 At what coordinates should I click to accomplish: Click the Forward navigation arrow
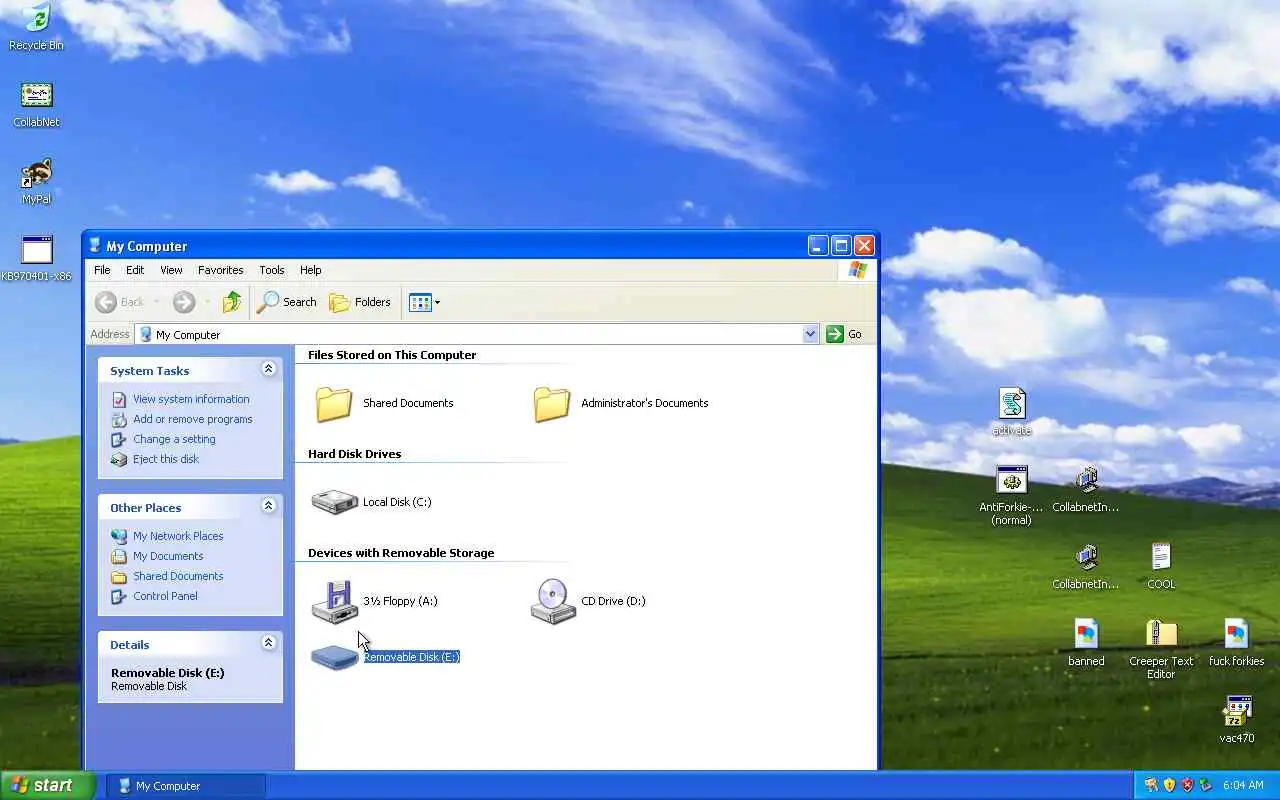point(183,302)
